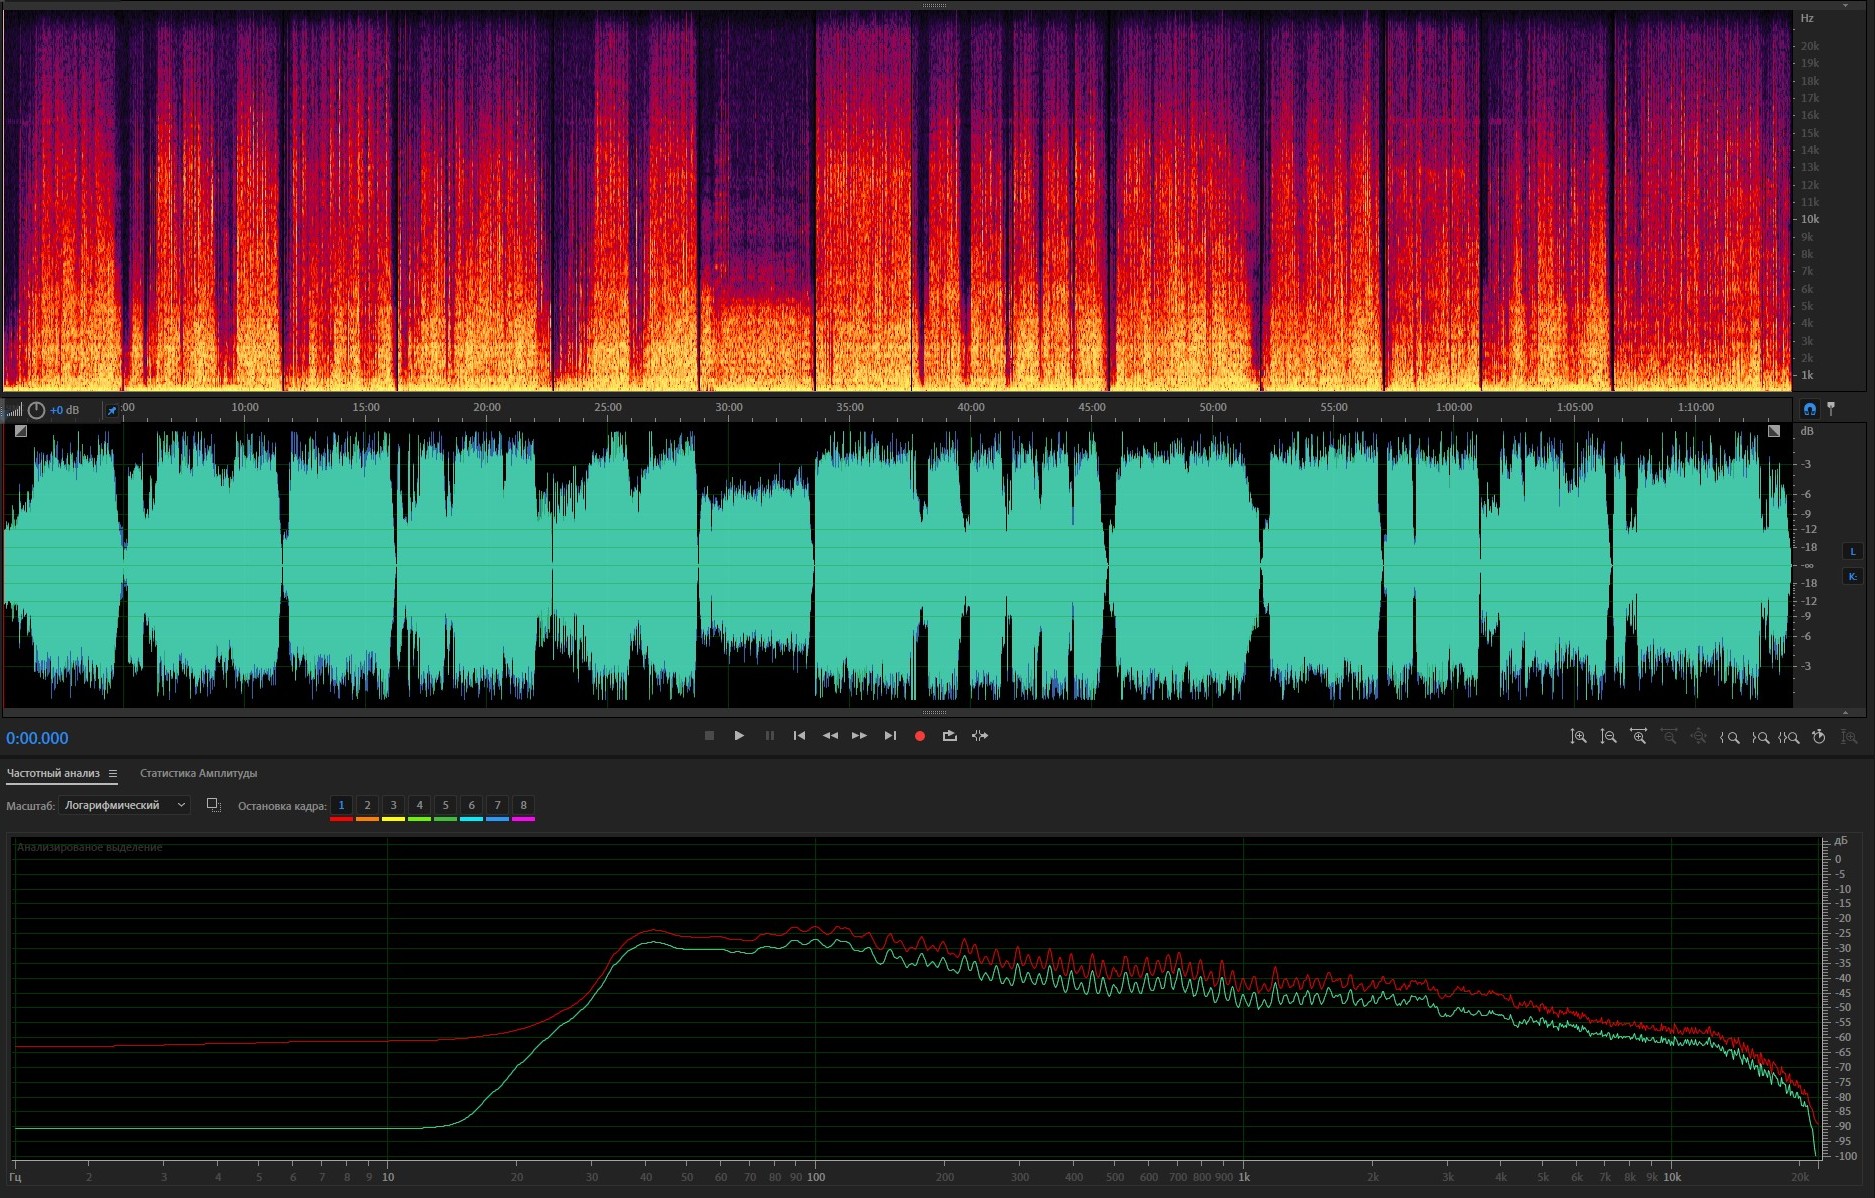Open Частотный анализ panel menu
The width and height of the screenshot is (1875, 1198).
tap(113, 773)
